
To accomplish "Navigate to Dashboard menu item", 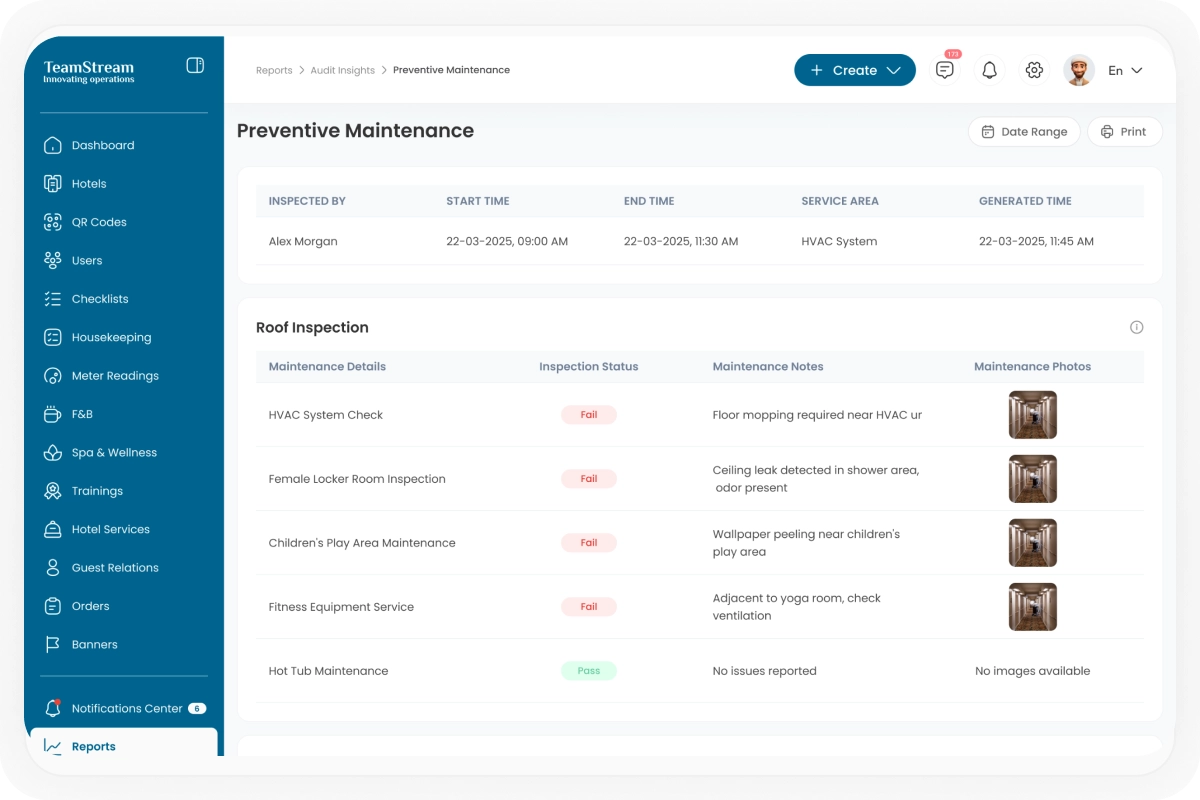I will click(102, 145).
